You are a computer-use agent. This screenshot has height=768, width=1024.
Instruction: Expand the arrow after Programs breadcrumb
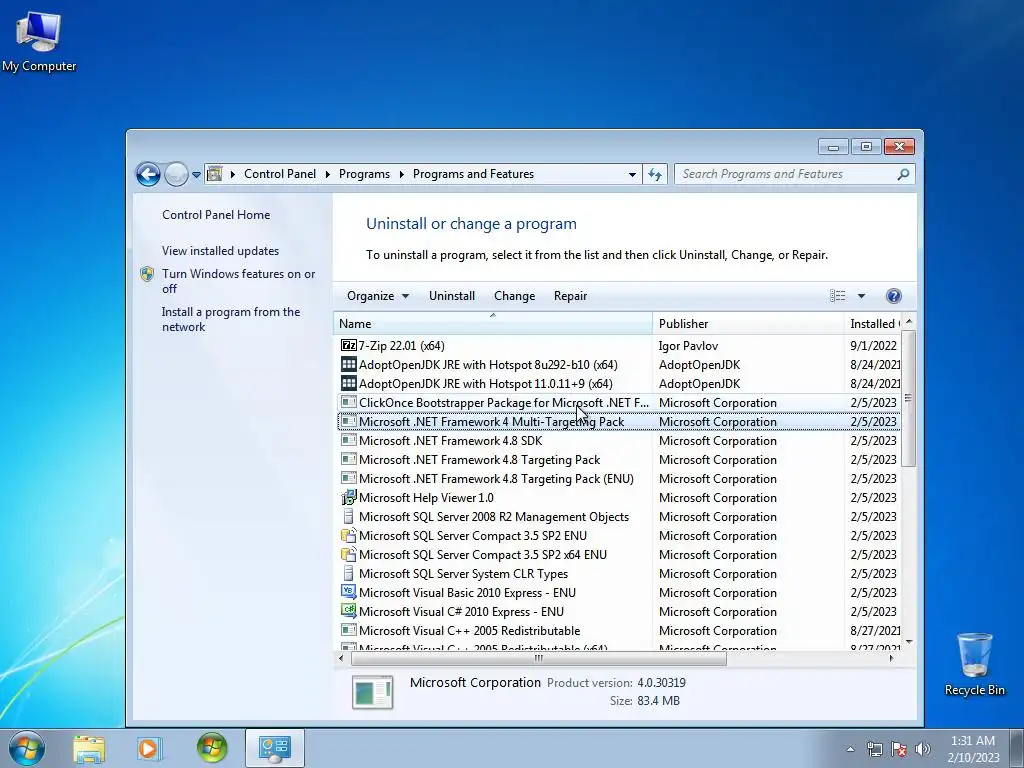point(401,174)
